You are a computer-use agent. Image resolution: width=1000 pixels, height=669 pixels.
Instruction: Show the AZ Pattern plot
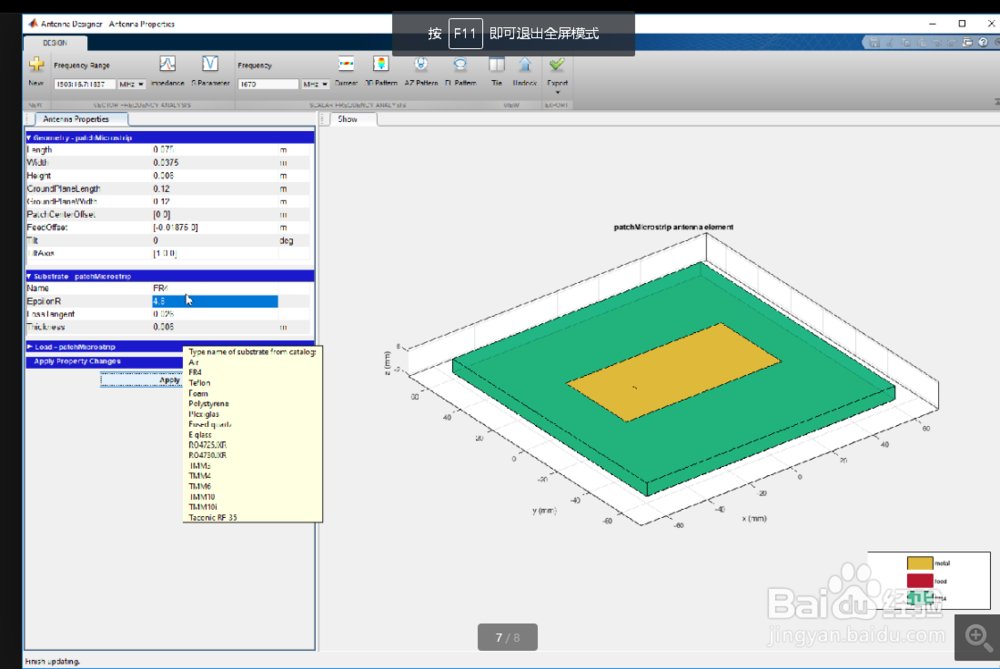tap(421, 64)
